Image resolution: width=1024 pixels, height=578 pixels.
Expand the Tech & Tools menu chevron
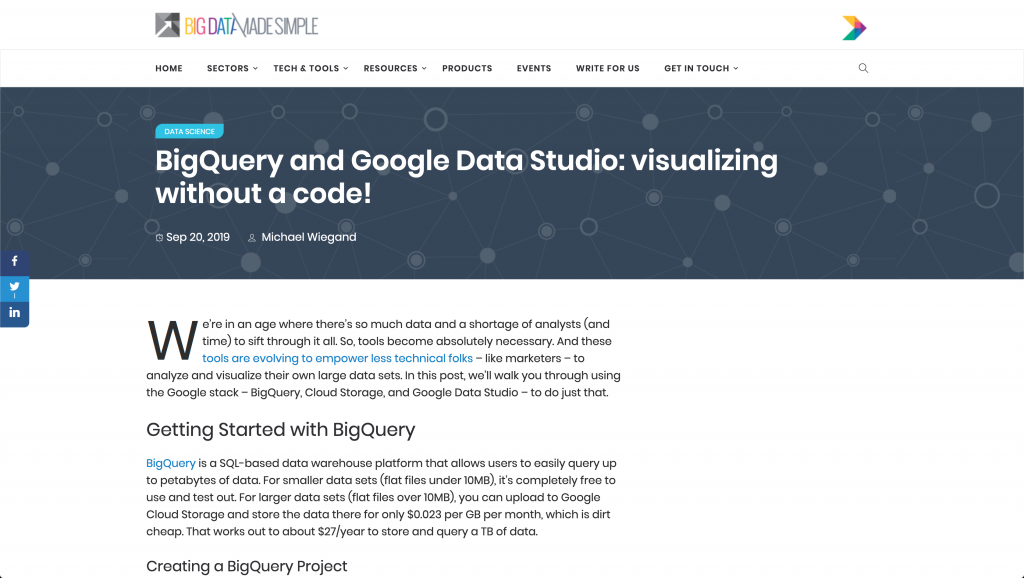pos(345,68)
